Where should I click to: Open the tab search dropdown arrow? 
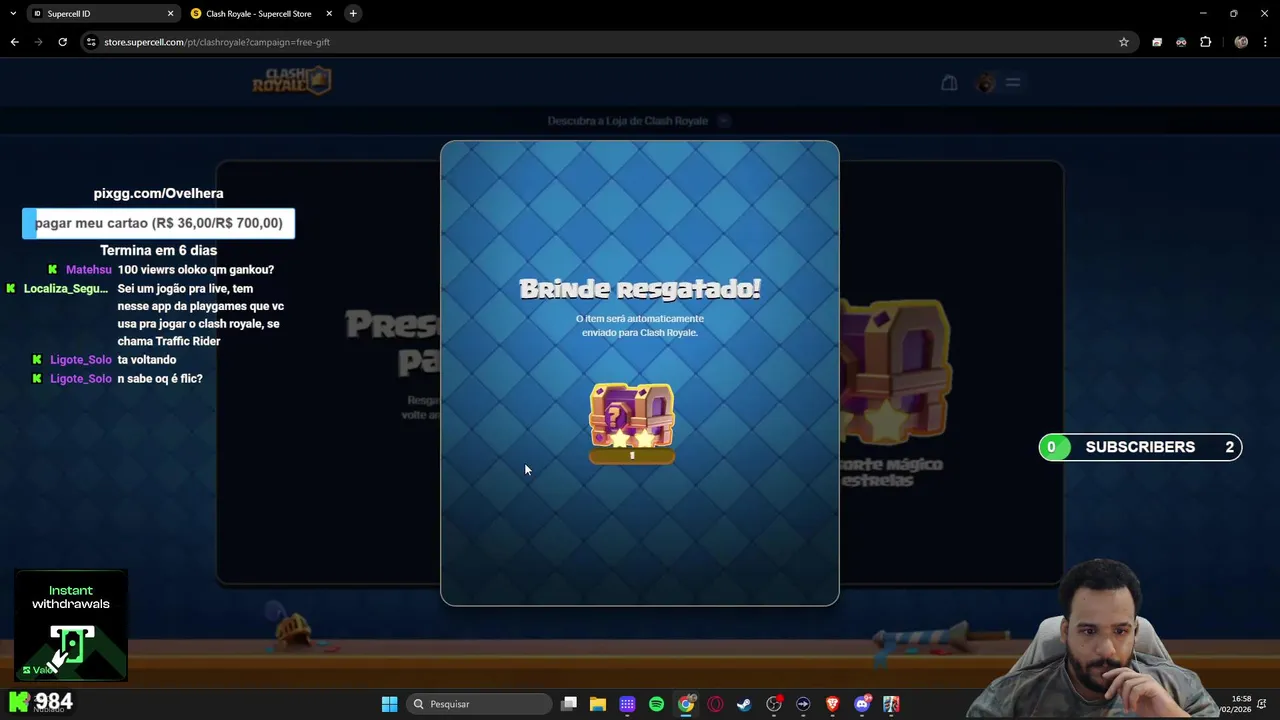[x=13, y=13]
